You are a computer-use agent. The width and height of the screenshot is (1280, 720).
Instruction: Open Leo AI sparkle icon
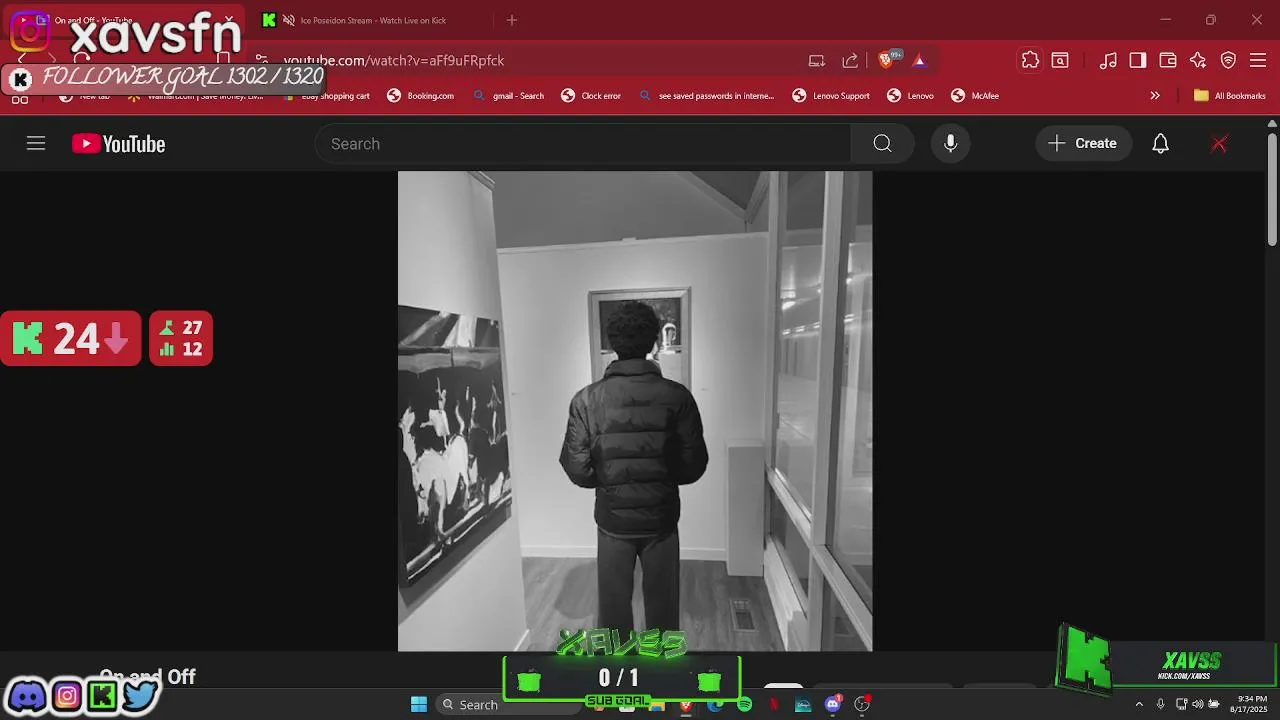tap(1198, 61)
